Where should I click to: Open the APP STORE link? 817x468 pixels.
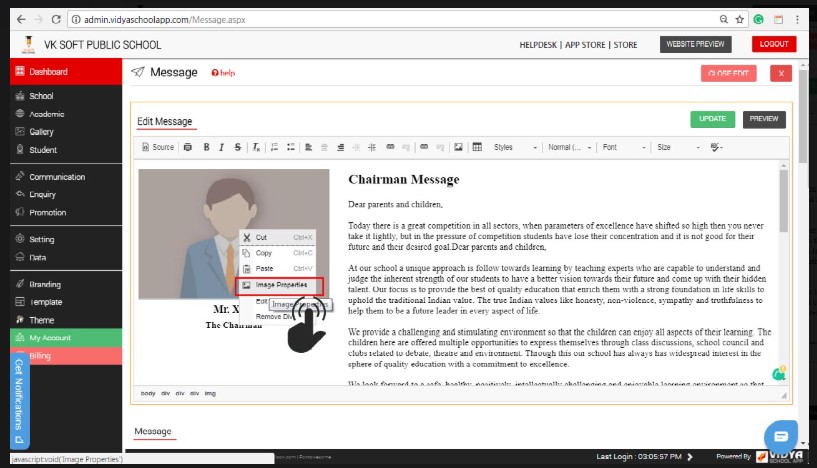click(585, 45)
